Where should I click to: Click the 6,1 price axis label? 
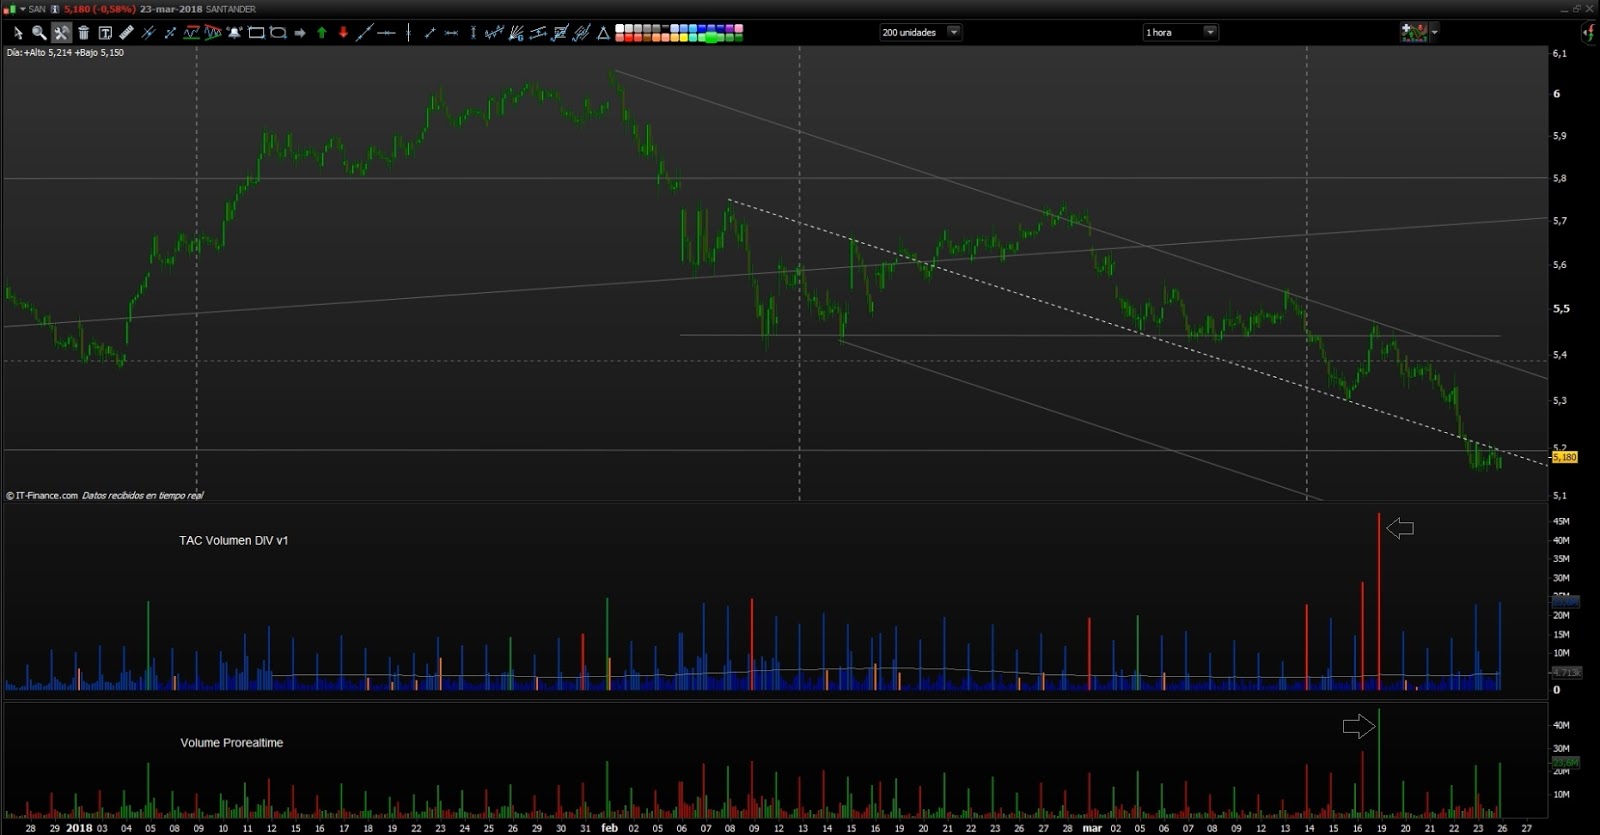(x=1560, y=54)
